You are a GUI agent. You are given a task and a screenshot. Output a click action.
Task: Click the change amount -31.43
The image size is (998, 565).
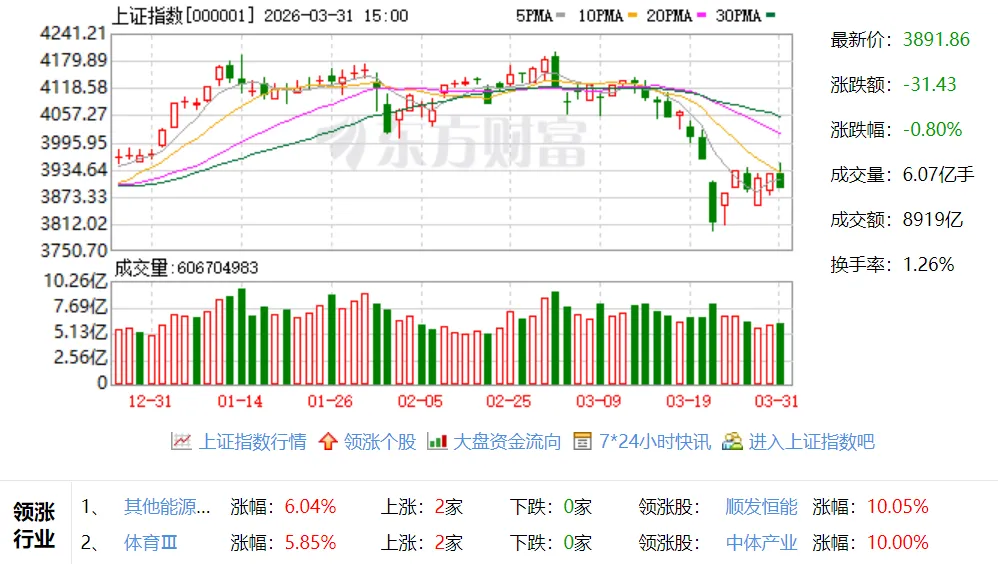[930, 85]
